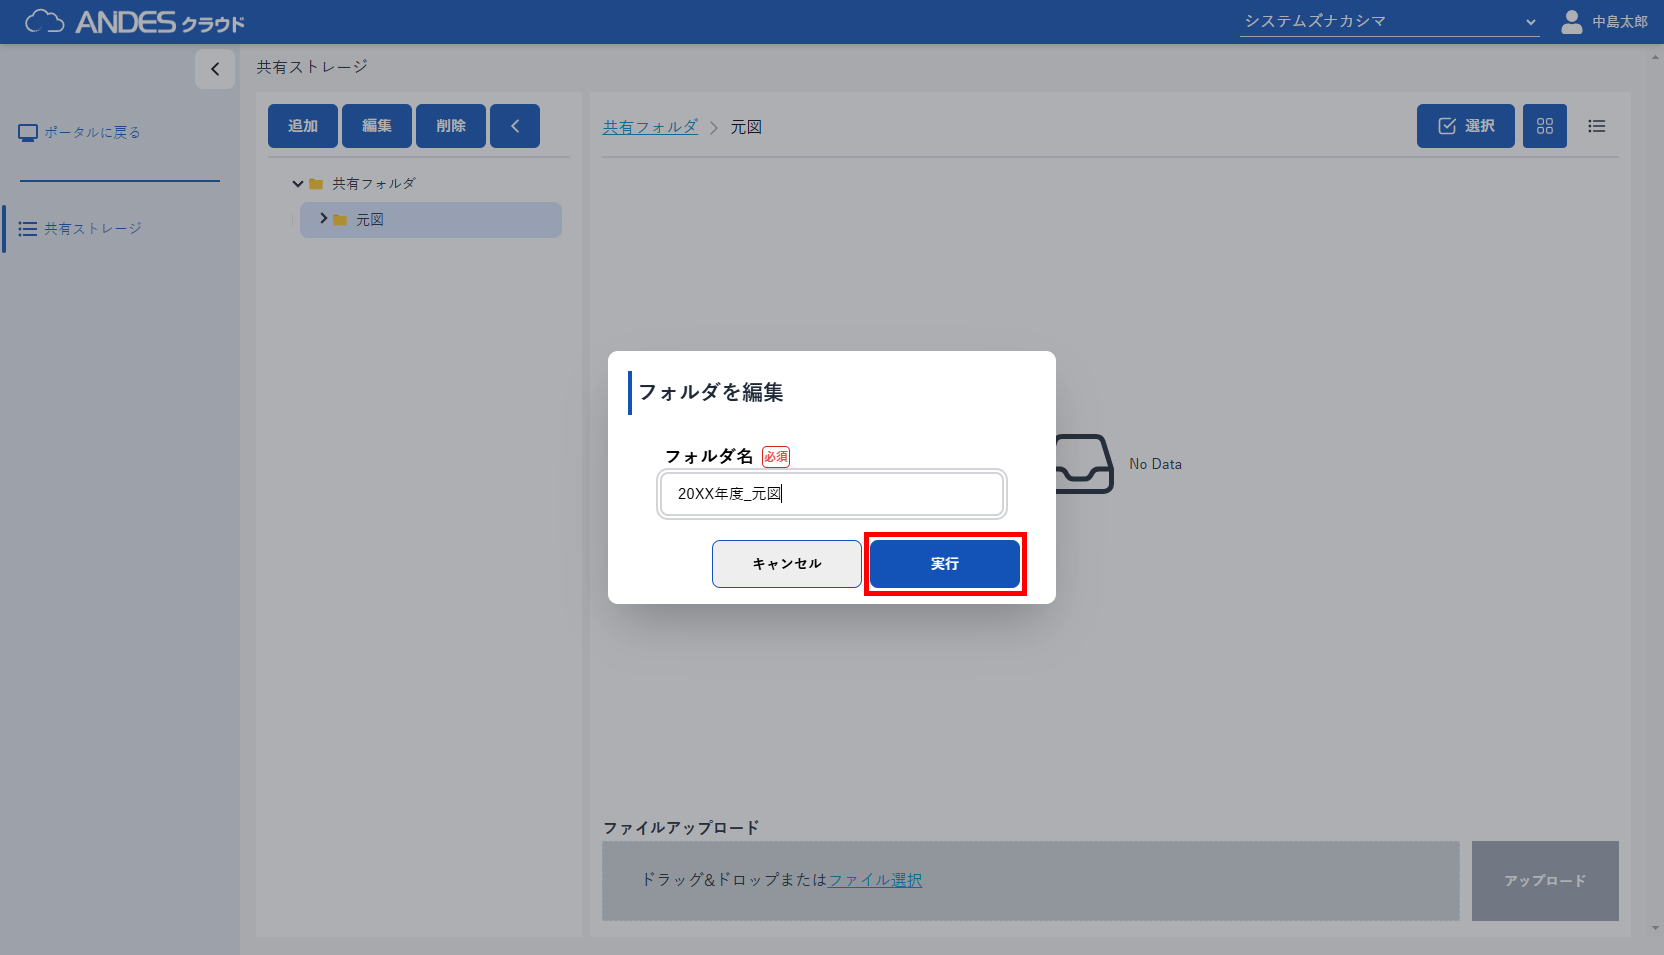Click the user account icon
Screen dimensions: 1664x955
click(x=1571, y=22)
